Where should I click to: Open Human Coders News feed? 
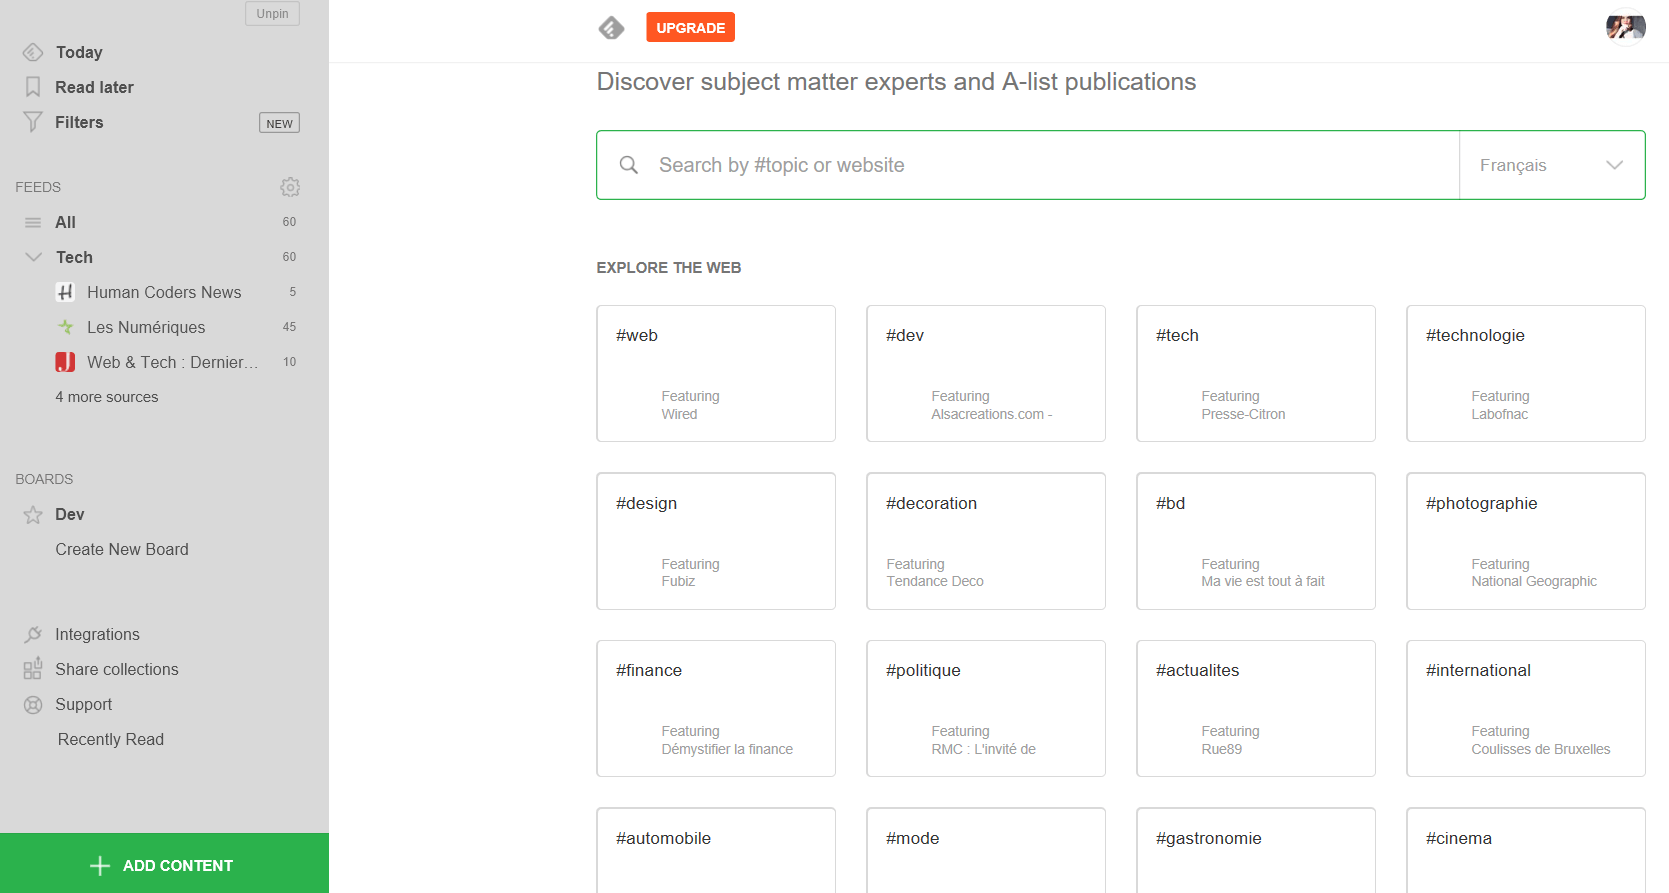coord(164,292)
